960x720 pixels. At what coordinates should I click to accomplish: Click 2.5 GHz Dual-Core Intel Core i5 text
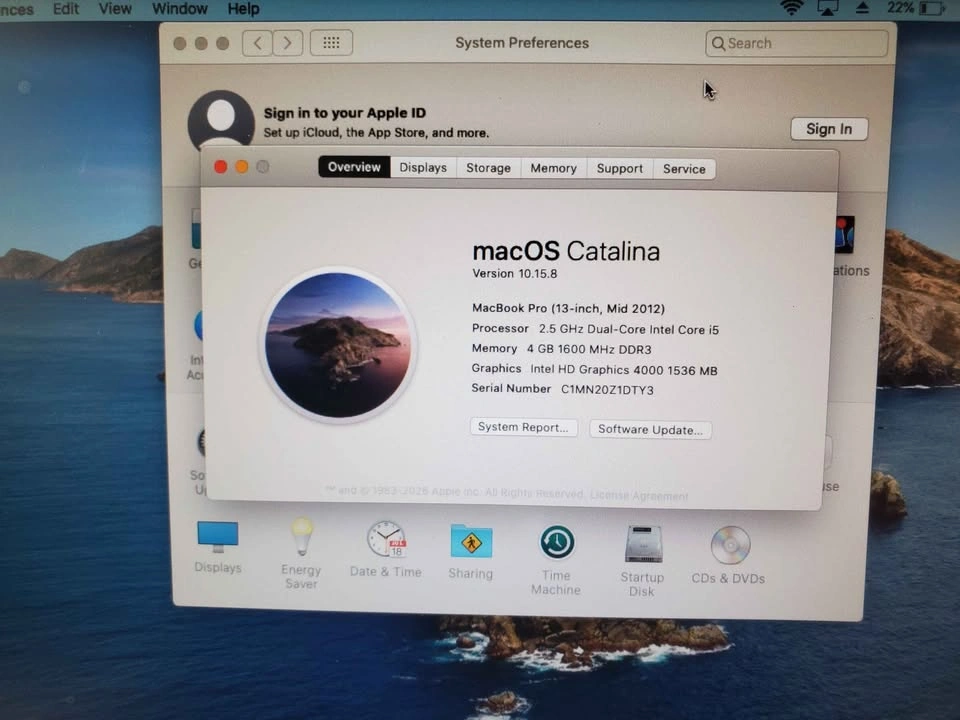(x=629, y=329)
